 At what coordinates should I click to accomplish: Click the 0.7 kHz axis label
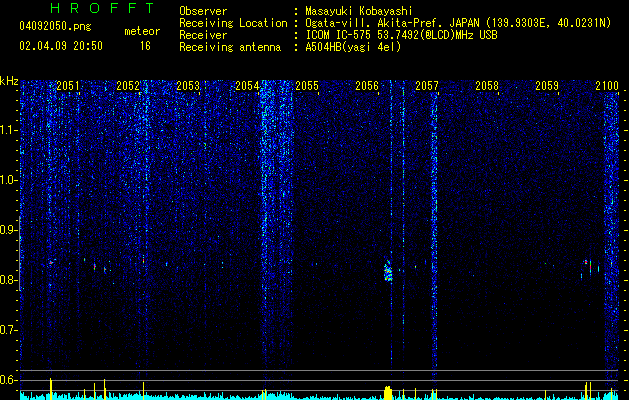pyautogui.click(x=9, y=330)
